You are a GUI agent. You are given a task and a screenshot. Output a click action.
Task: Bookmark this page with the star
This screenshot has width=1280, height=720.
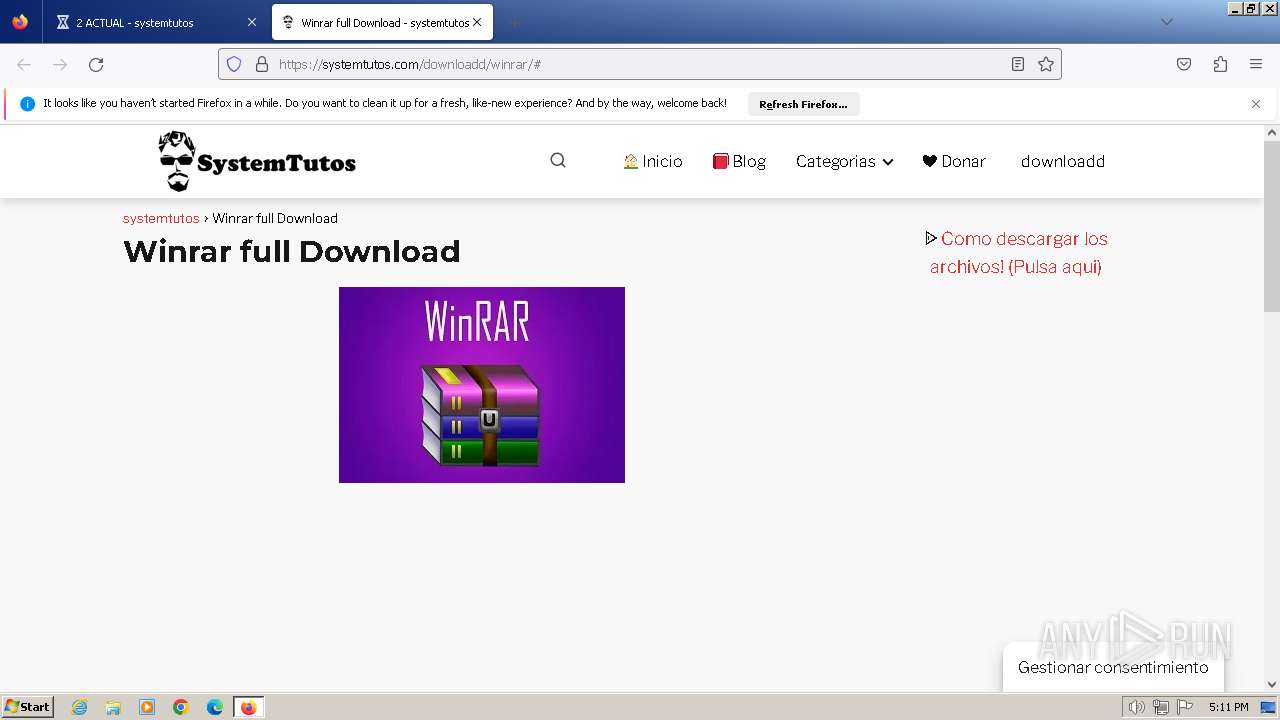tap(1046, 64)
